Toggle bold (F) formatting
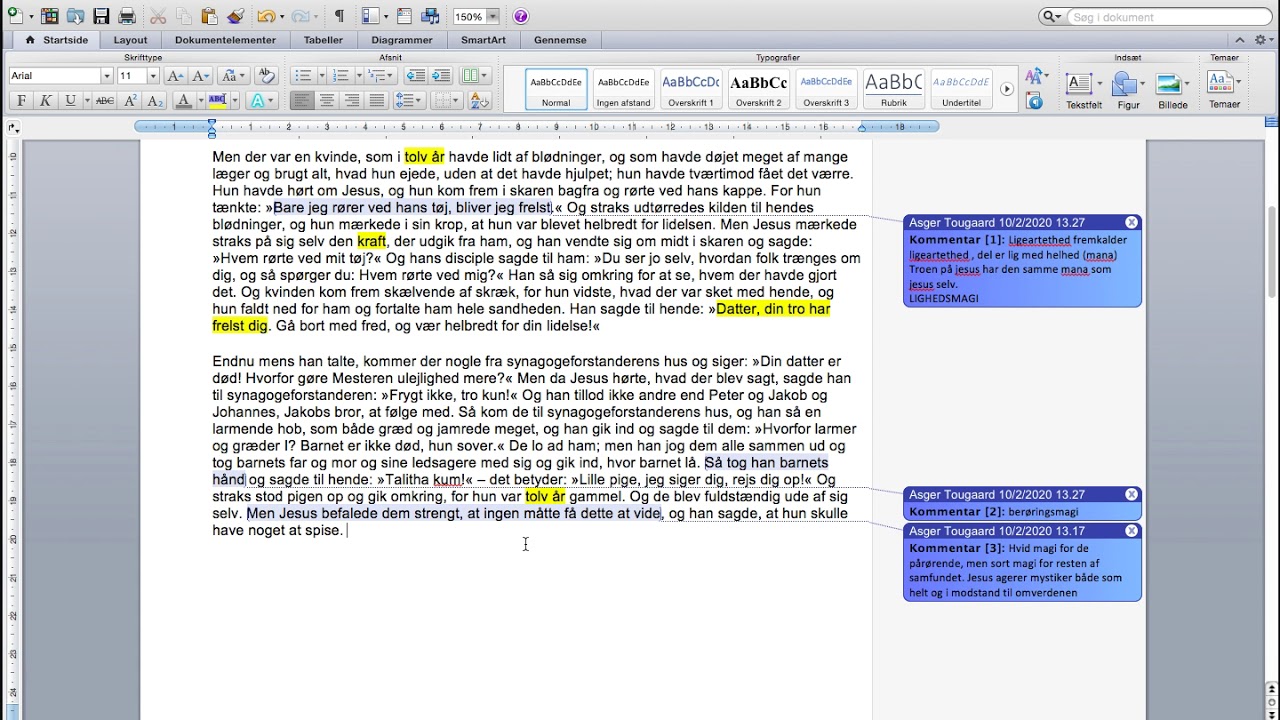 [x=21, y=101]
